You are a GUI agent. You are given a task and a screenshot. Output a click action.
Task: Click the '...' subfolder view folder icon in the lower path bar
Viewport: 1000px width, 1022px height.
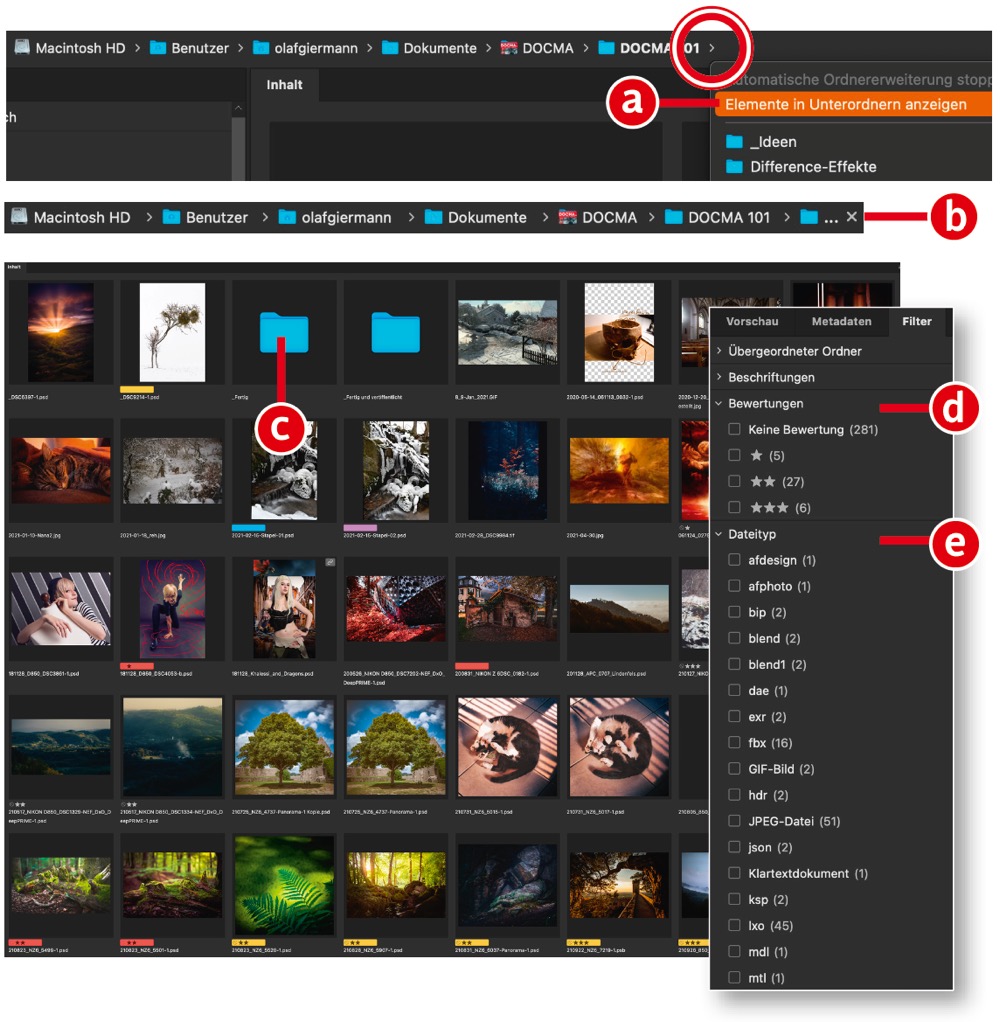click(809, 217)
